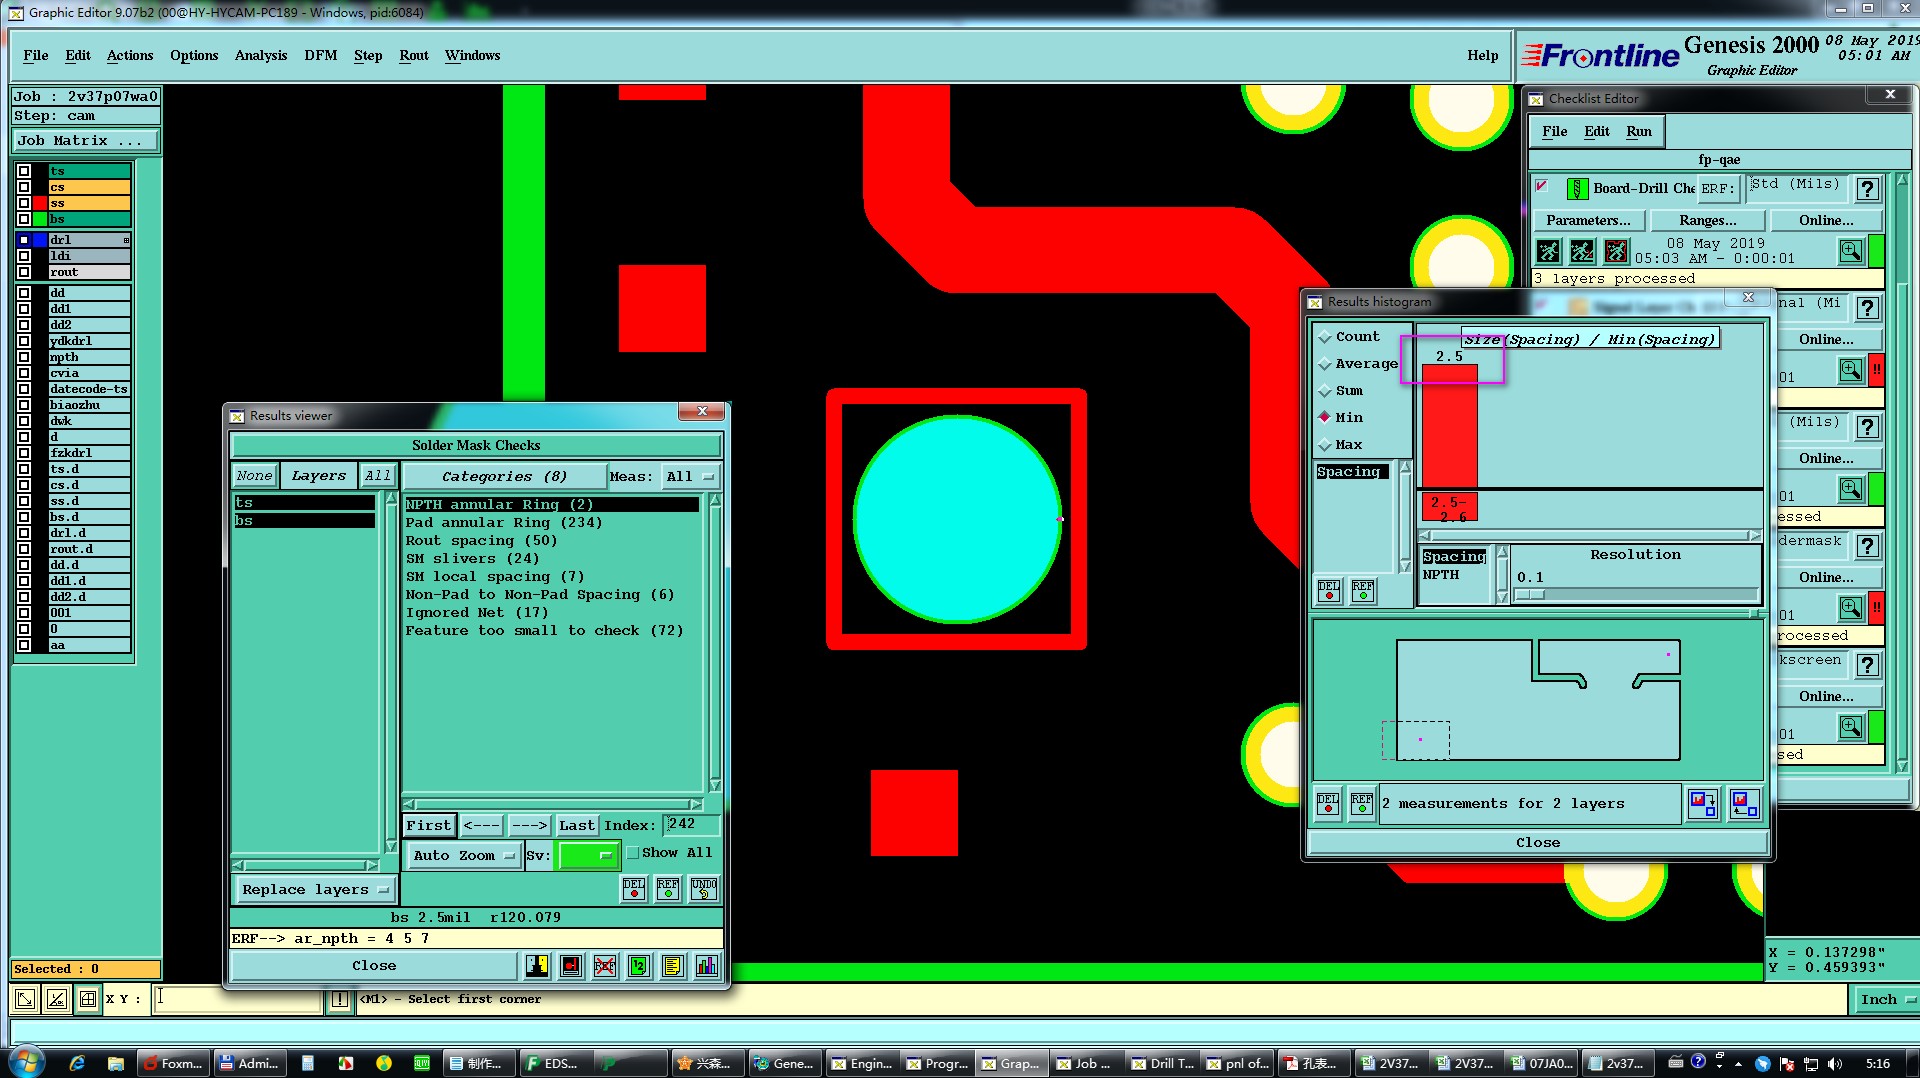This screenshot has width=1920, height=1078.
Task: Open Board-Drill Check results magnifier
Action: [1851, 251]
